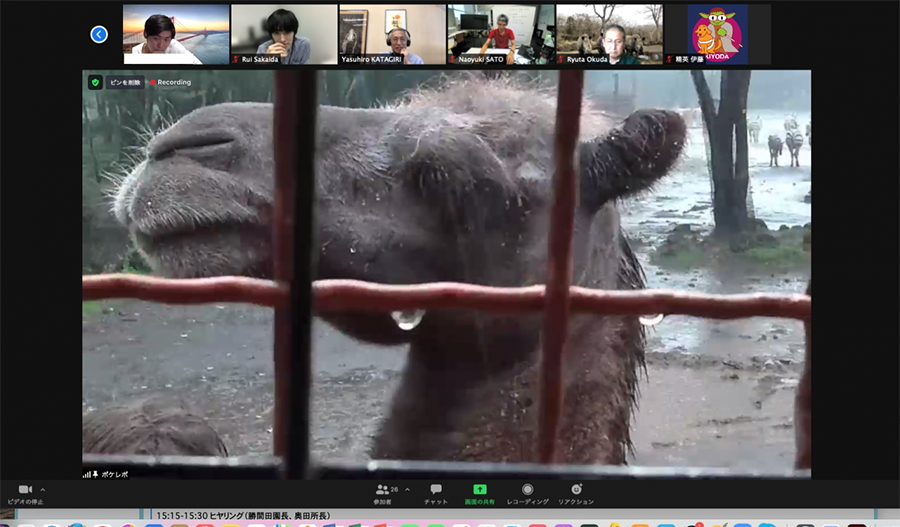Screen dimensions: 900x527
Task: Select Yasuhiro KATAGIRI's video thumbnail
Action: 392,34
